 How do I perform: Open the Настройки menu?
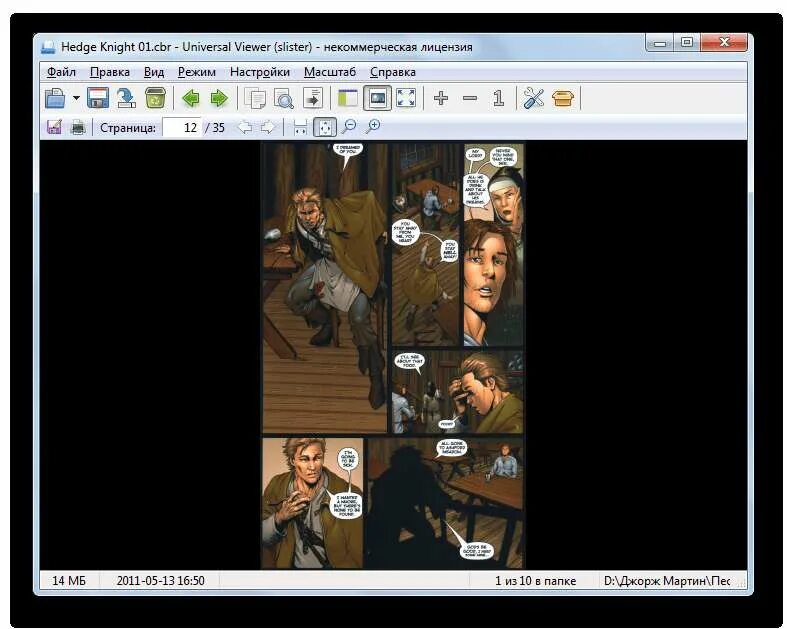[259, 72]
